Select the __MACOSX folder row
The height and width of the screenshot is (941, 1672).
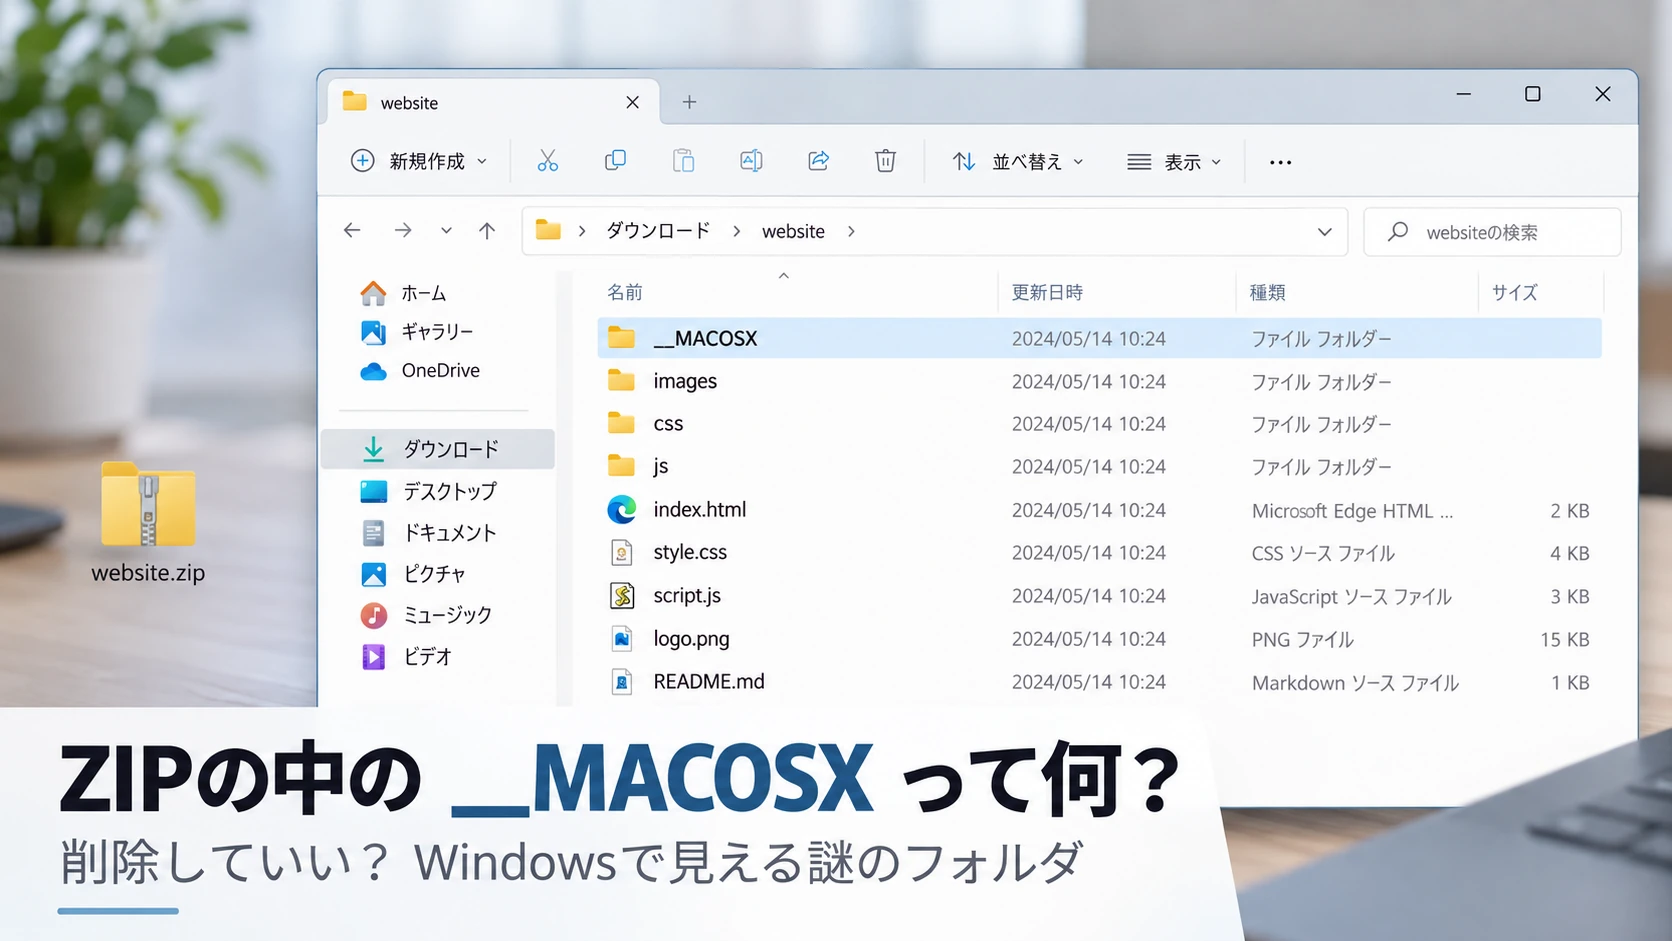pyautogui.click(x=1099, y=338)
